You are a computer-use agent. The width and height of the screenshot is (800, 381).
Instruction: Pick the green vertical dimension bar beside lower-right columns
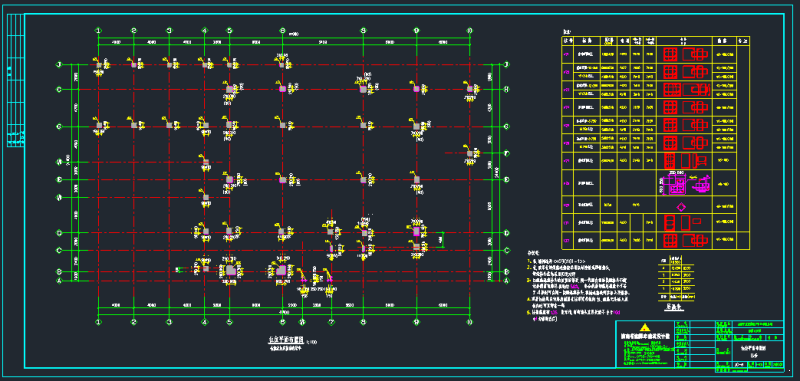pyautogui.click(x=442, y=240)
